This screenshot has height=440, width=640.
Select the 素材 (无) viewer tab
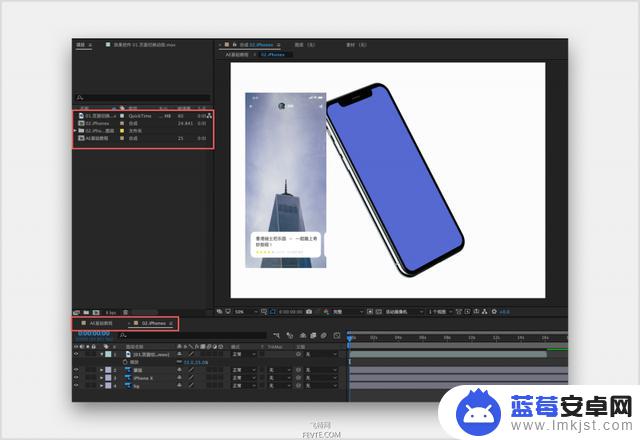356,45
